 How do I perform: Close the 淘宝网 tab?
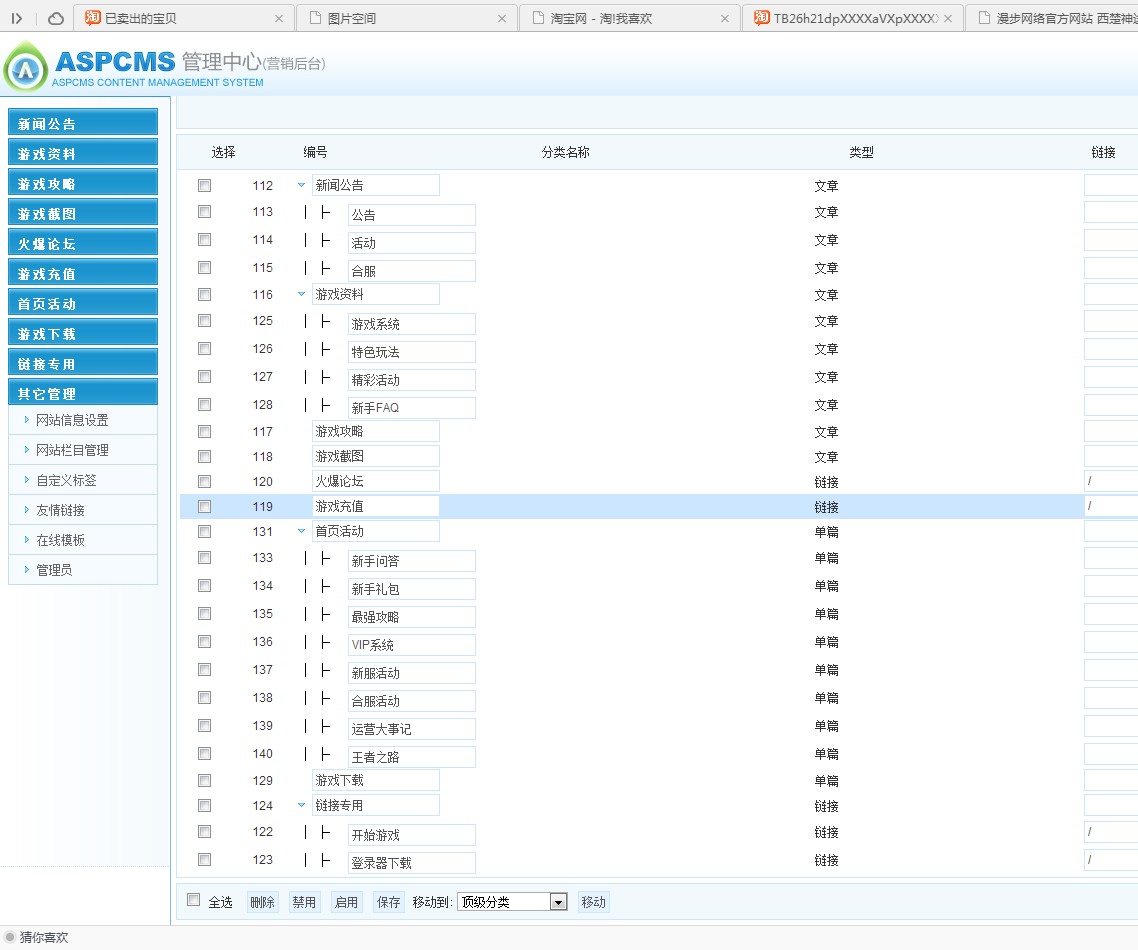point(724,19)
